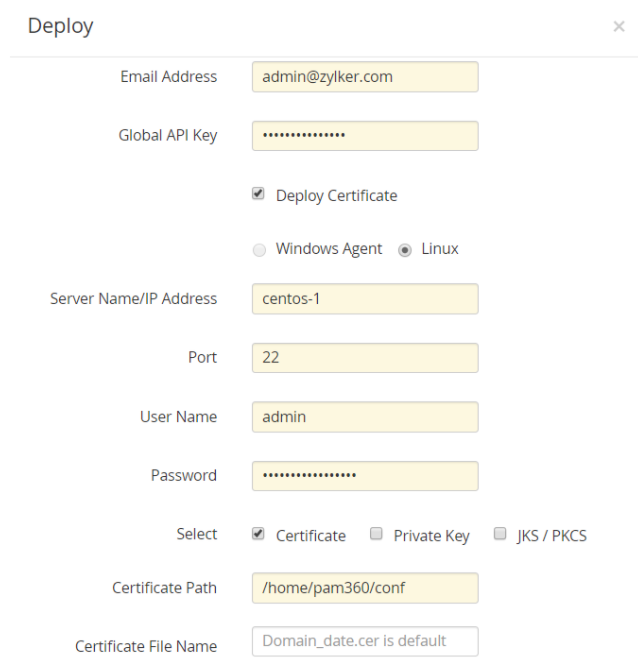Click the Email Address input field
638x671 pixels.
pyautogui.click(x=365, y=77)
